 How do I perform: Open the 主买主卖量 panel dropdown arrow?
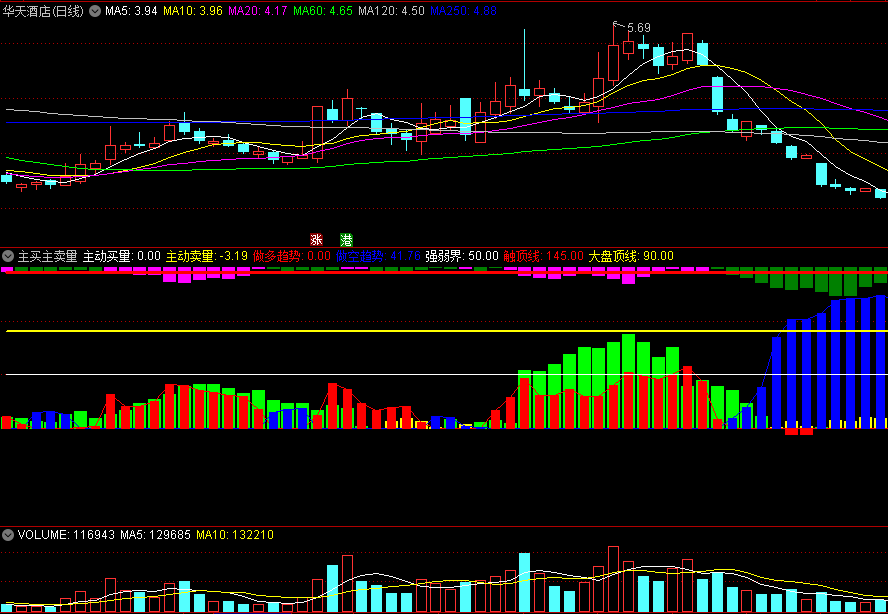tap(7, 256)
